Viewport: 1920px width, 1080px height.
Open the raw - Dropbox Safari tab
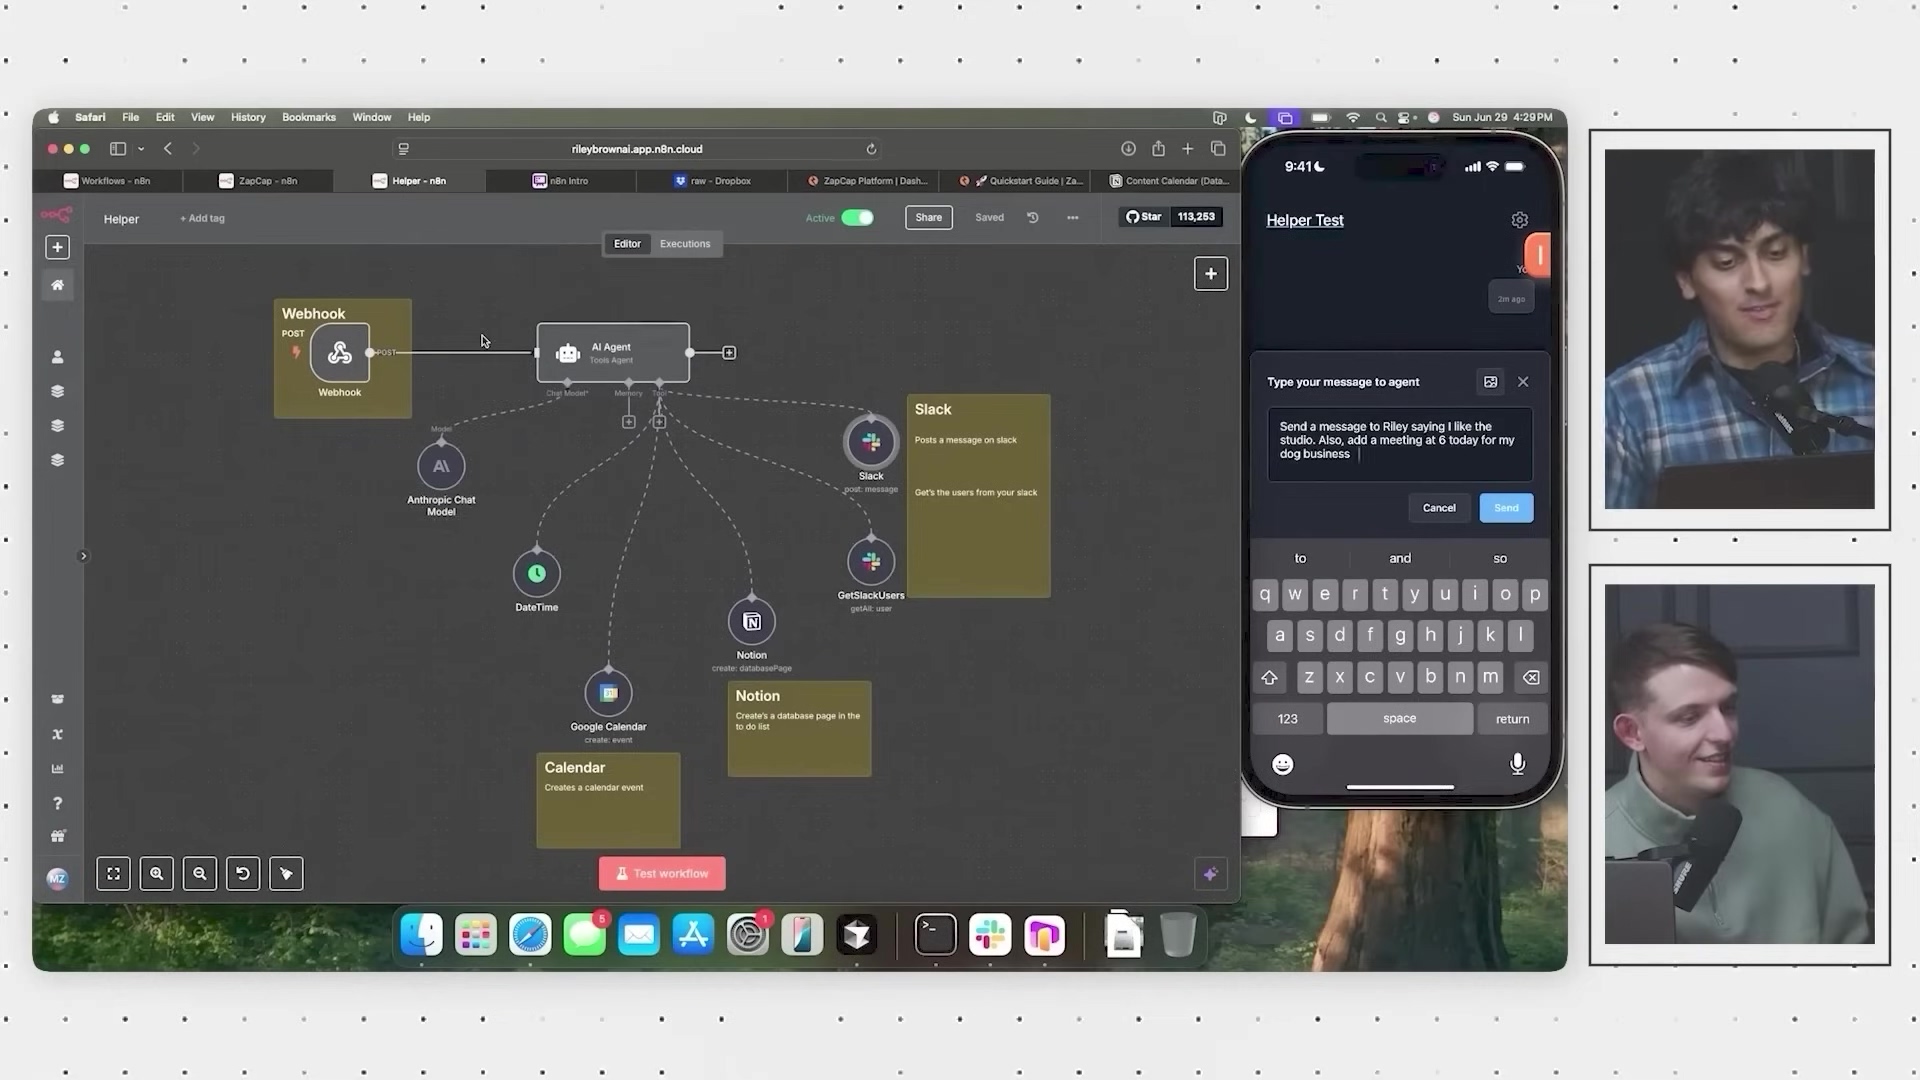[712, 181]
